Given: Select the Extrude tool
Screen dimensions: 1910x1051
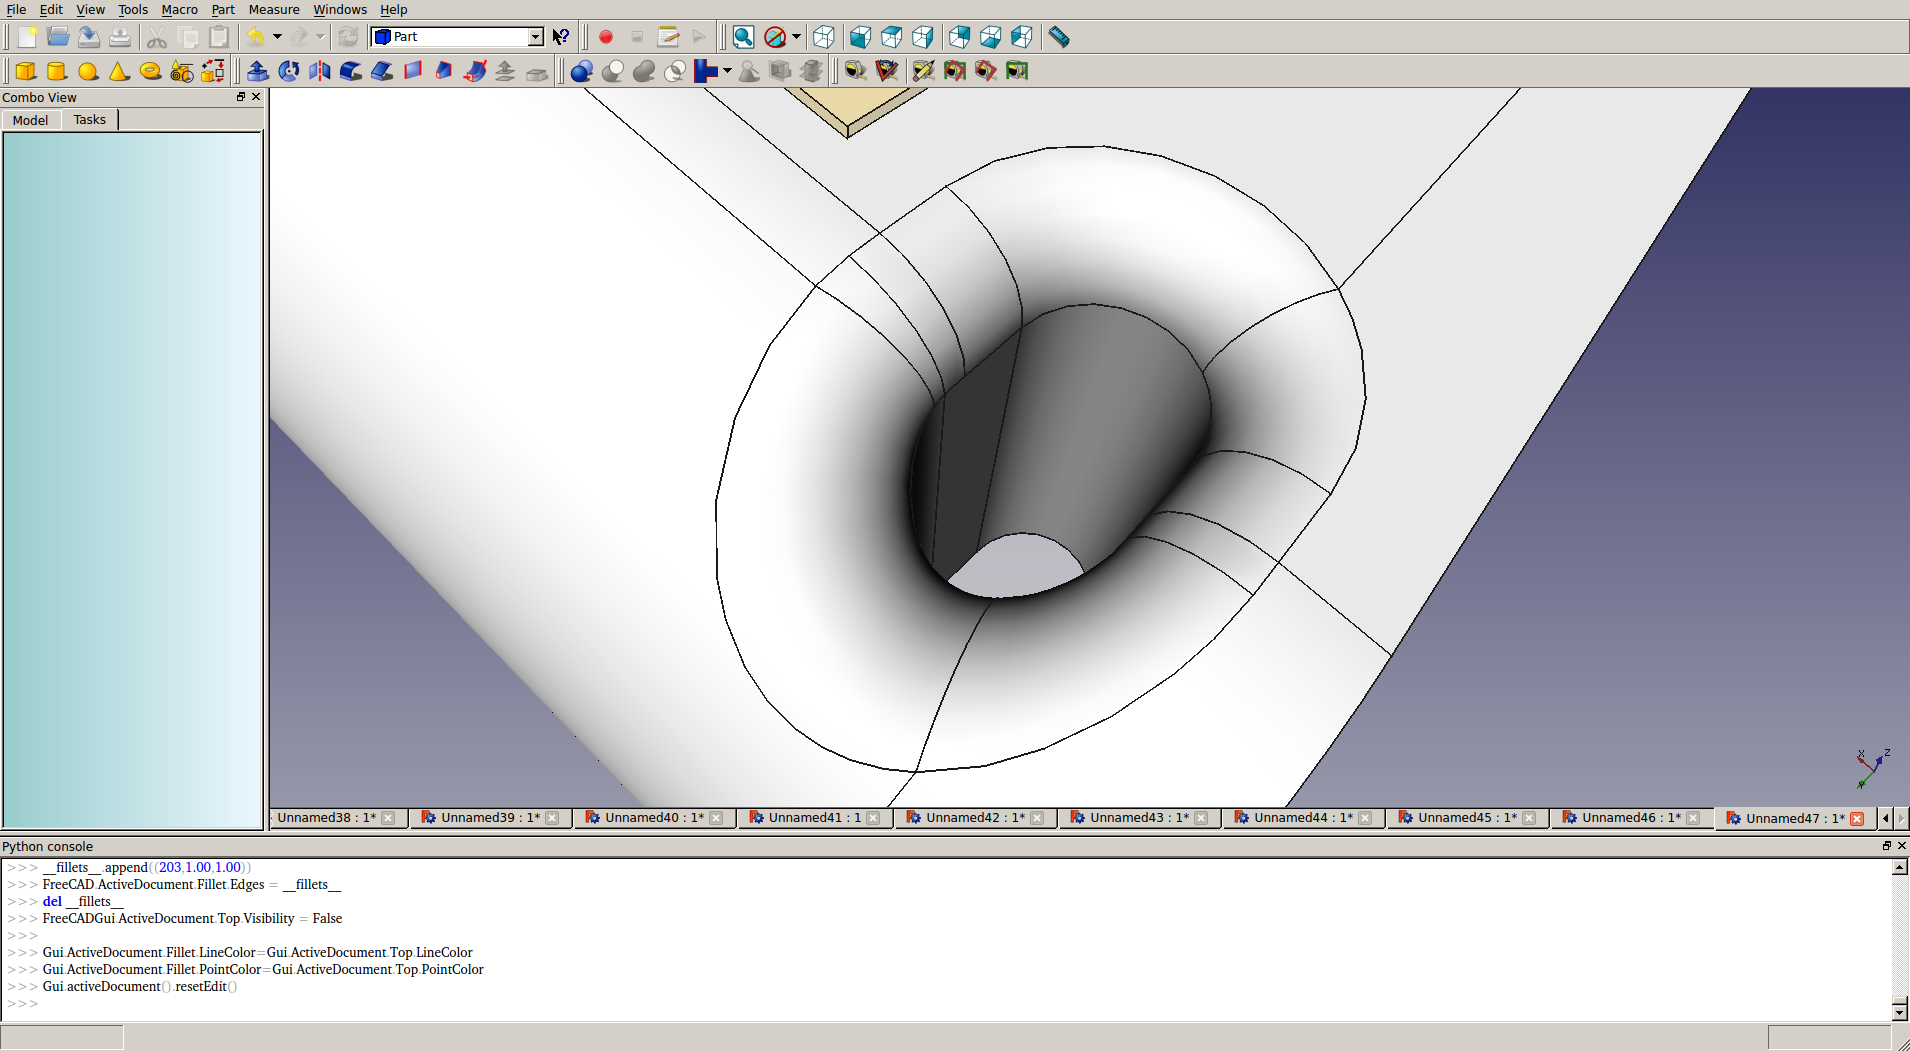Looking at the screenshot, I should pos(257,71).
